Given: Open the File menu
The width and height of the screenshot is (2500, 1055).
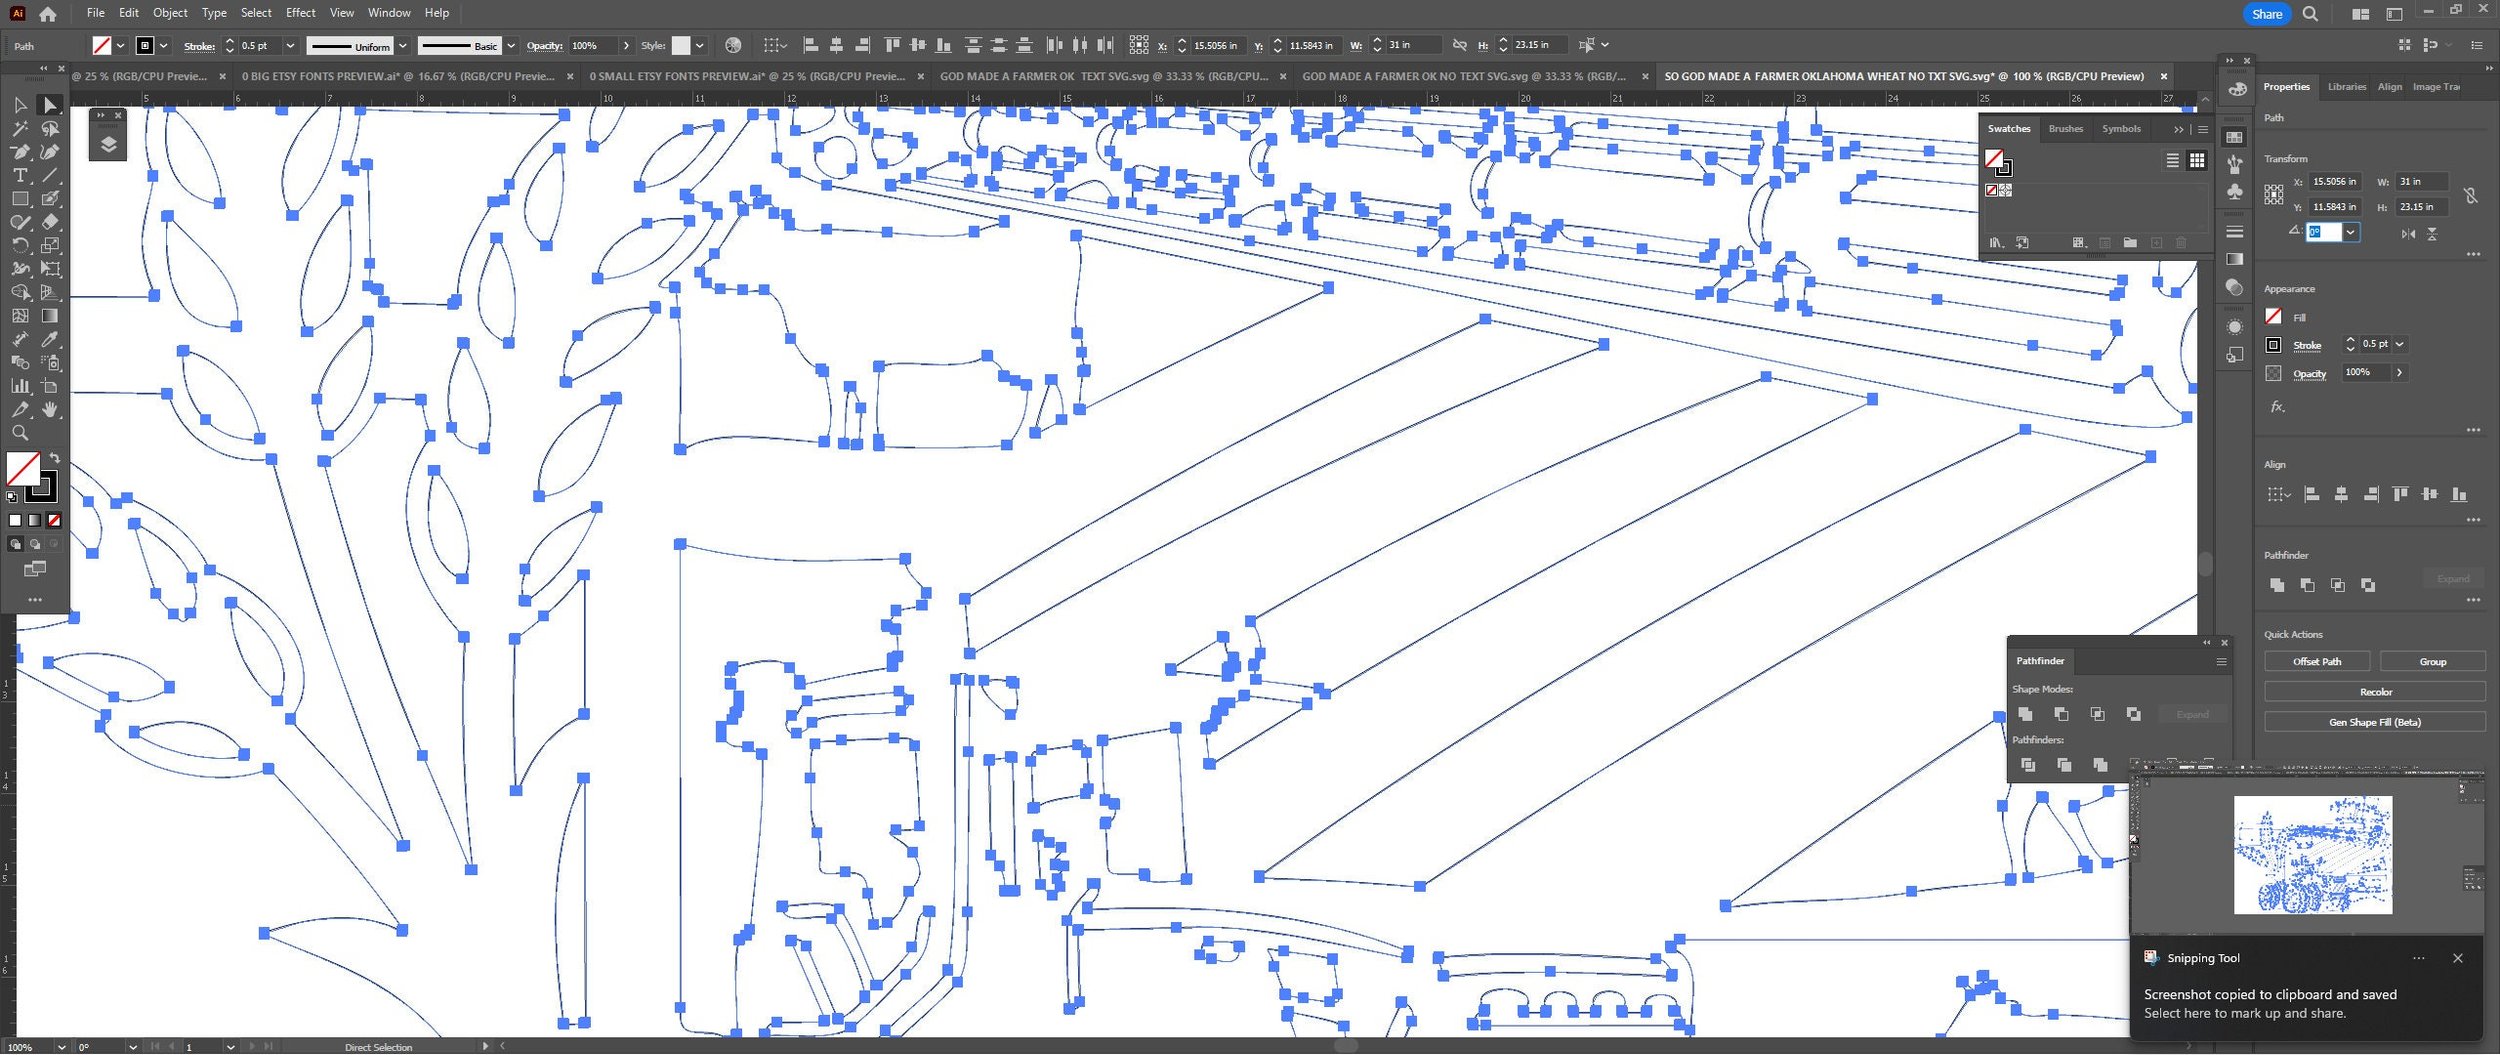Looking at the screenshot, I should coord(96,13).
